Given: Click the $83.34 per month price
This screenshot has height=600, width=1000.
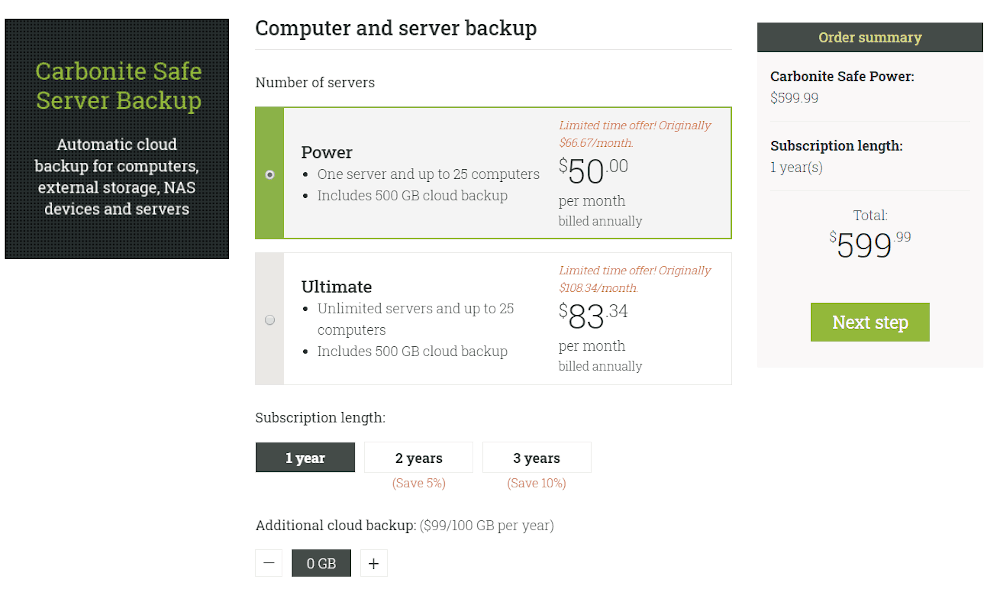Looking at the screenshot, I should 593,316.
